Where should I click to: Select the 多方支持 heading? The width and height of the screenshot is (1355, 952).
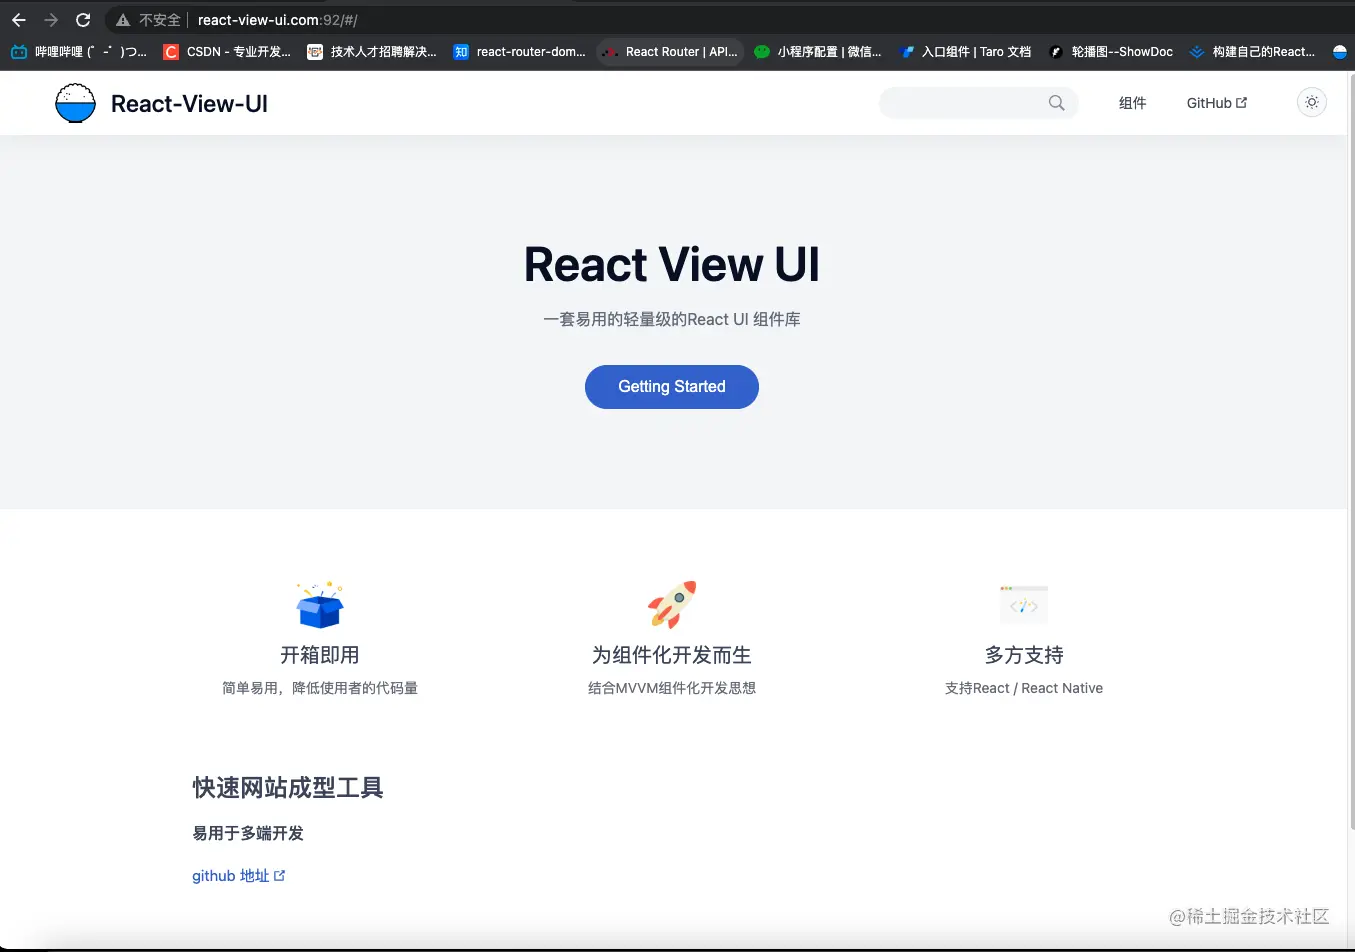pyautogui.click(x=1024, y=655)
